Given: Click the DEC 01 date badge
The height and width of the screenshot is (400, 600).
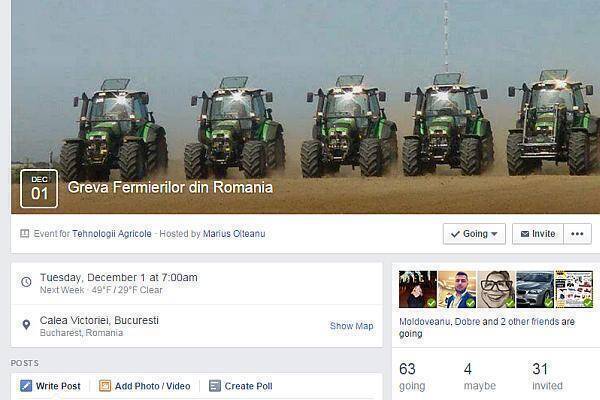Looking at the screenshot, I should pos(39,189).
